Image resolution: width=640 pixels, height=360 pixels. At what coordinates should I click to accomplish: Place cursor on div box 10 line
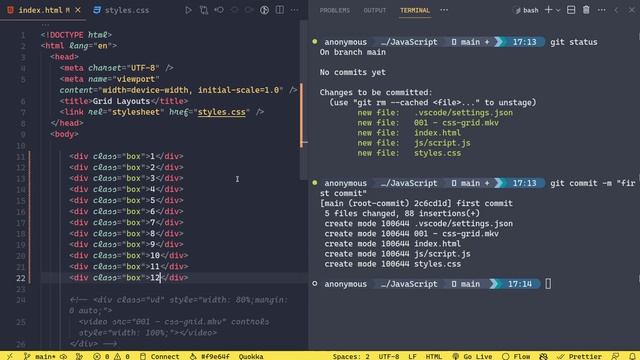(x=129, y=255)
